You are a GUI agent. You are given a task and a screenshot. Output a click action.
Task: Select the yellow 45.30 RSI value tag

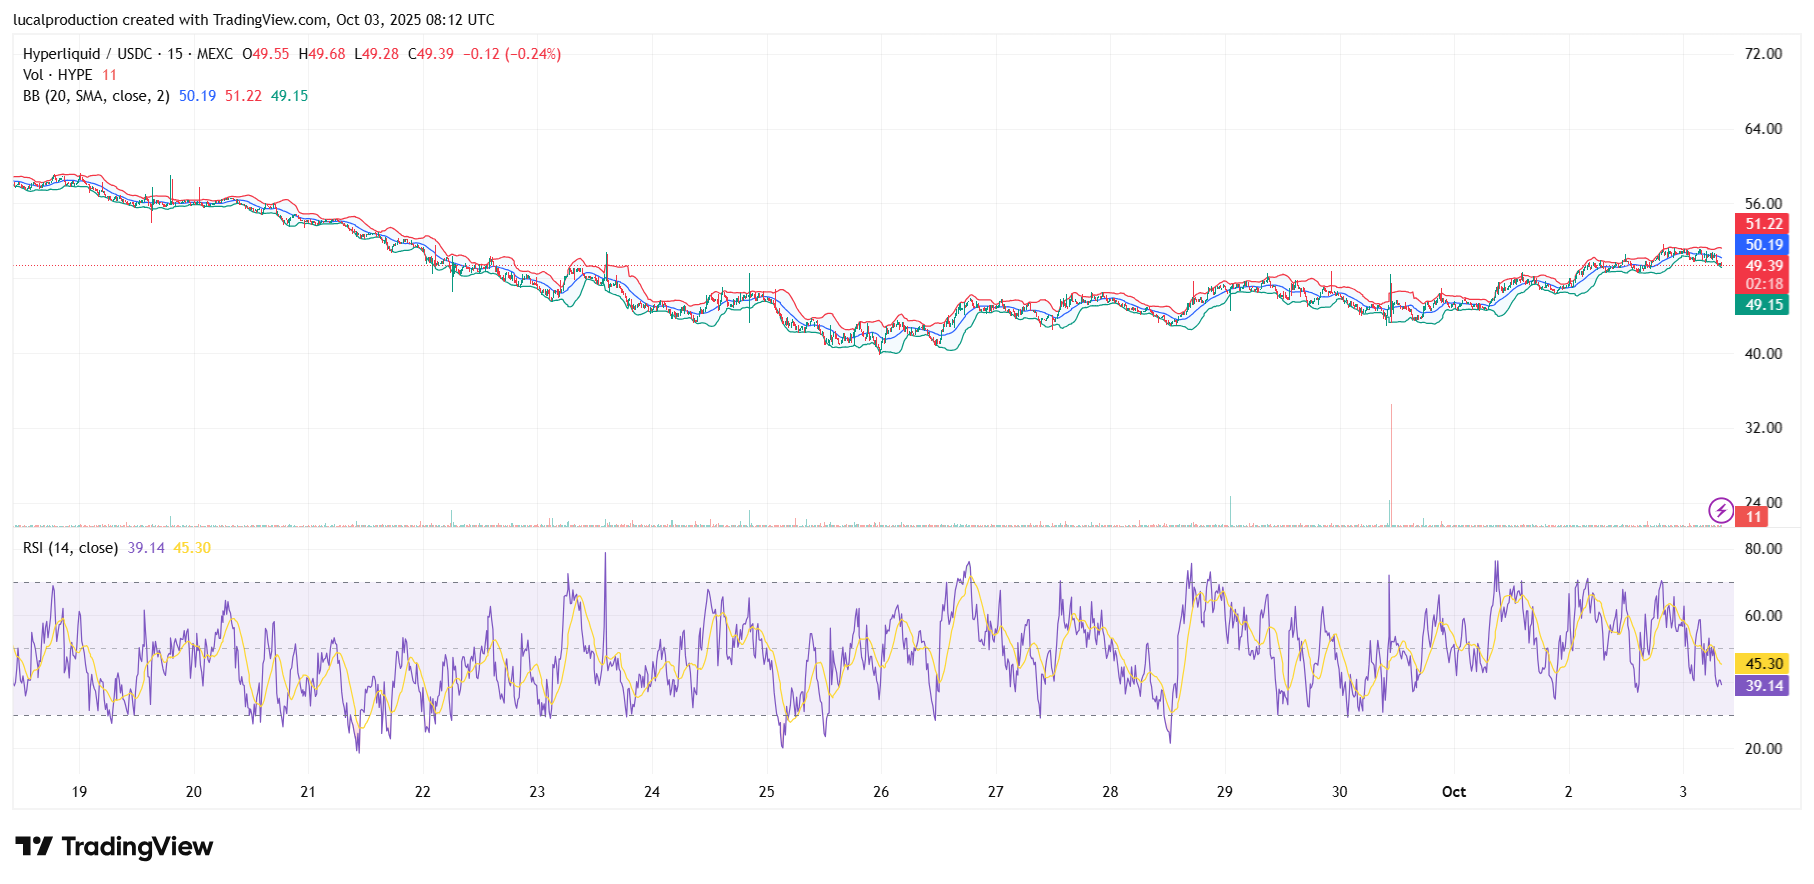point(1763,664)
